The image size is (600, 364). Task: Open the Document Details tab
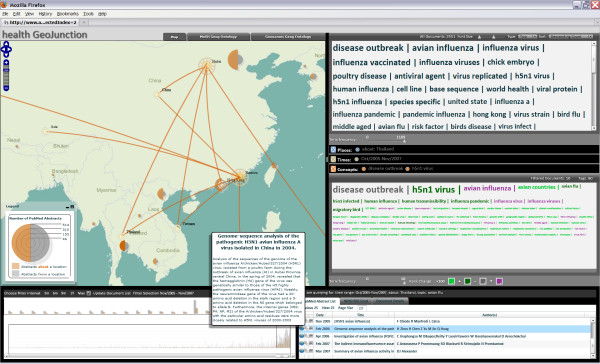coord(390,301)
